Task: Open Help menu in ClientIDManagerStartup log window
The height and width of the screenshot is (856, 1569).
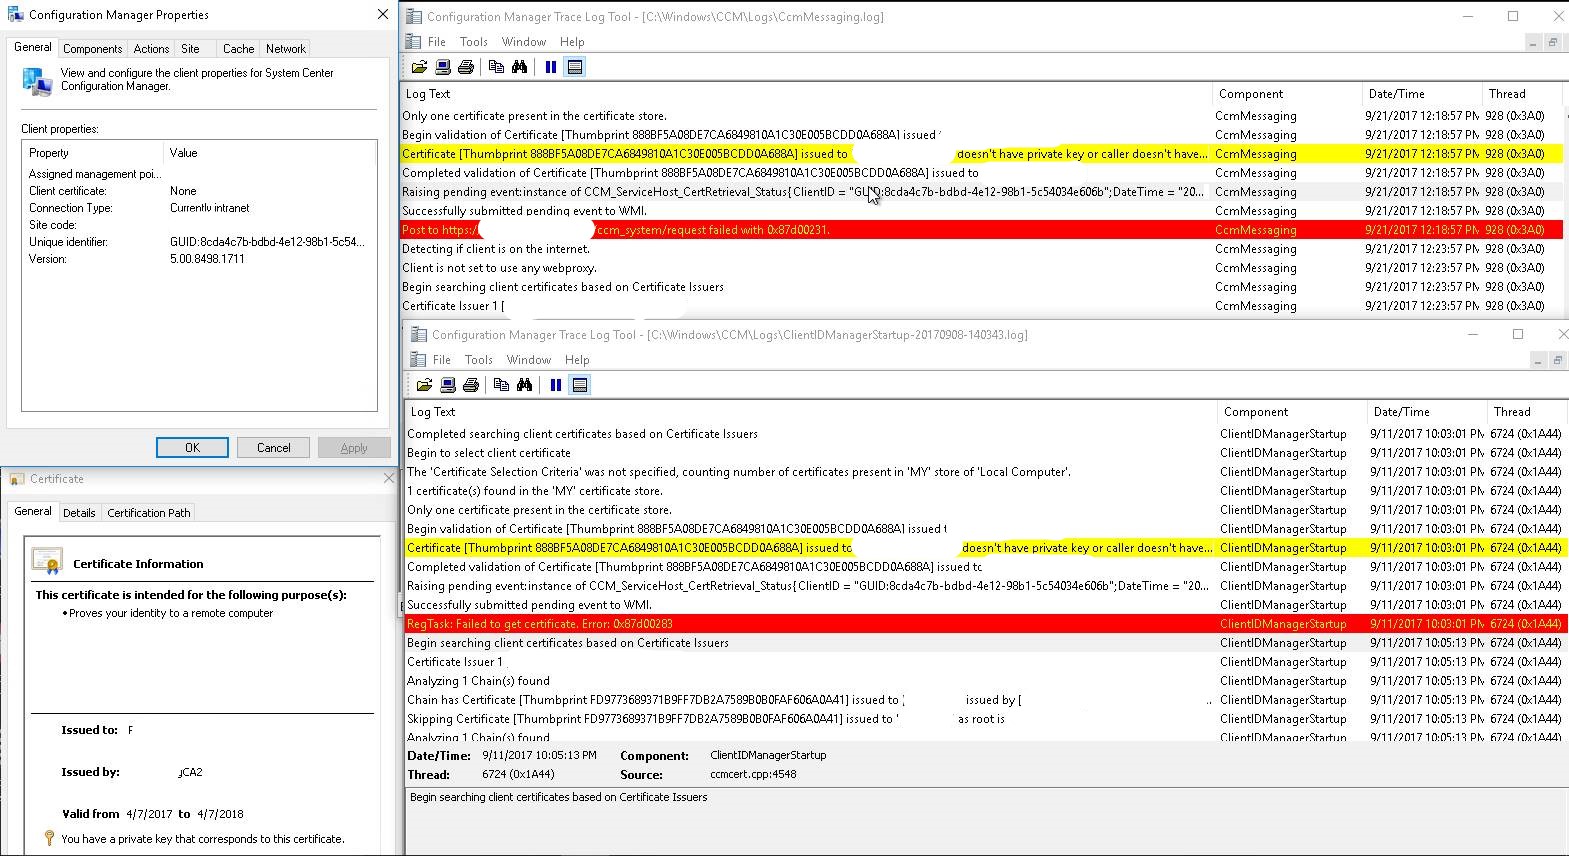Action: pos(577,360)
